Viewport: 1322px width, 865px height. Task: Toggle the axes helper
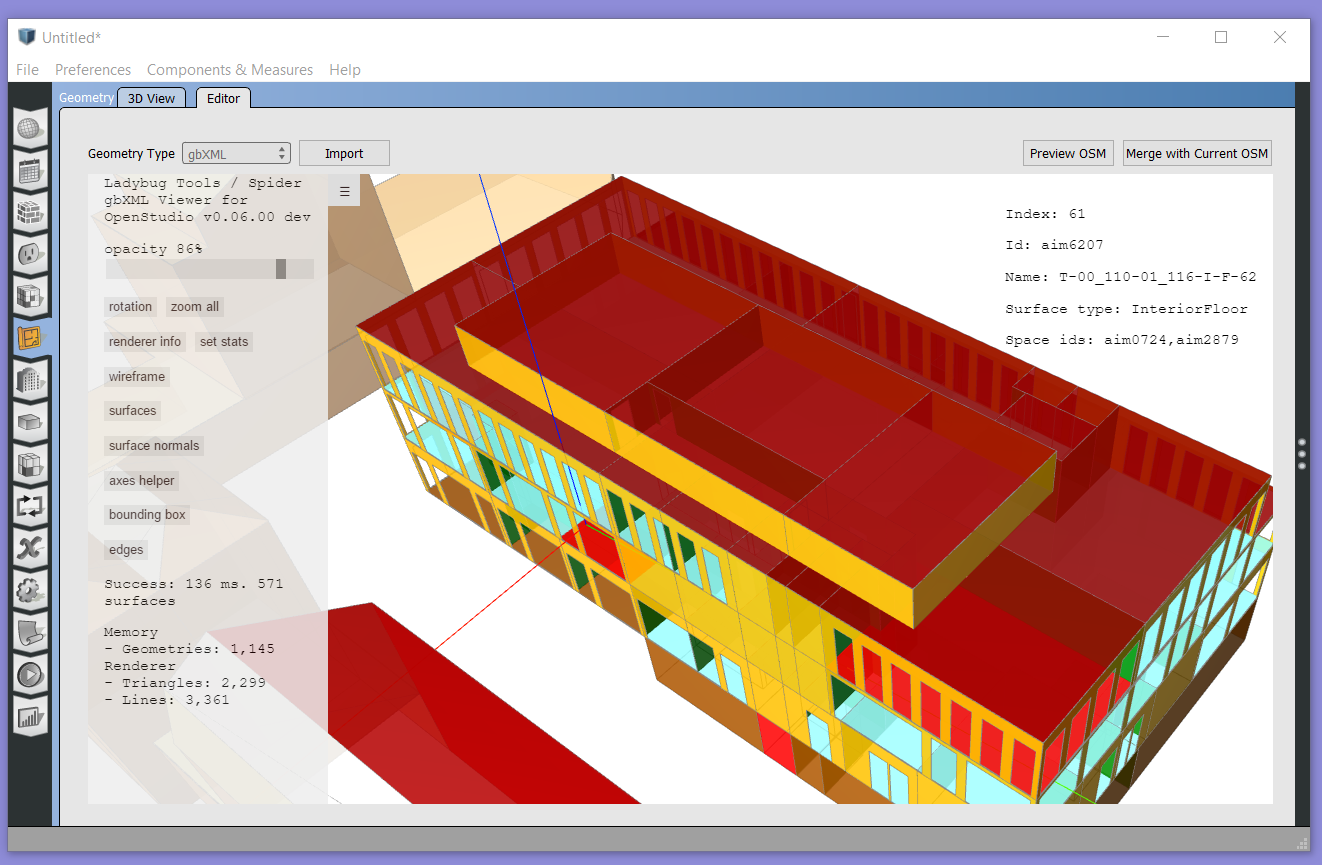coord(141,481)
